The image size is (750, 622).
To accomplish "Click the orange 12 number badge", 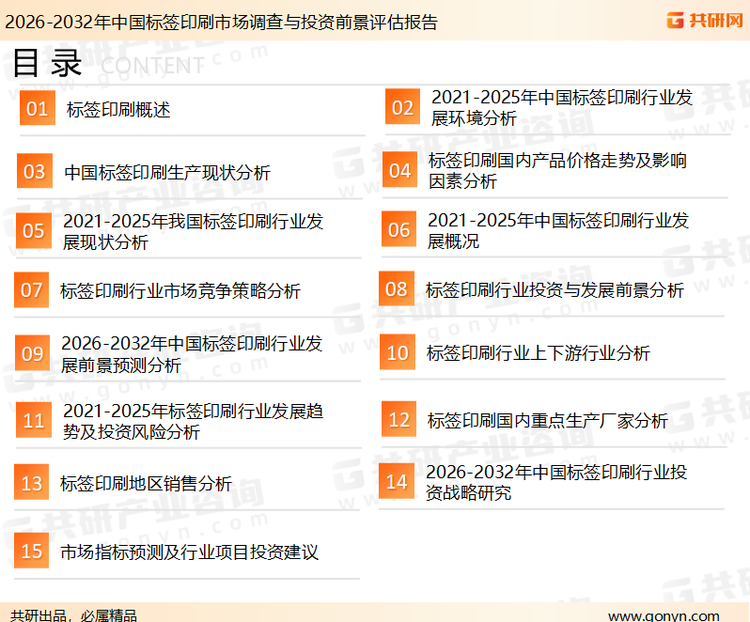I will pos(399,419).
